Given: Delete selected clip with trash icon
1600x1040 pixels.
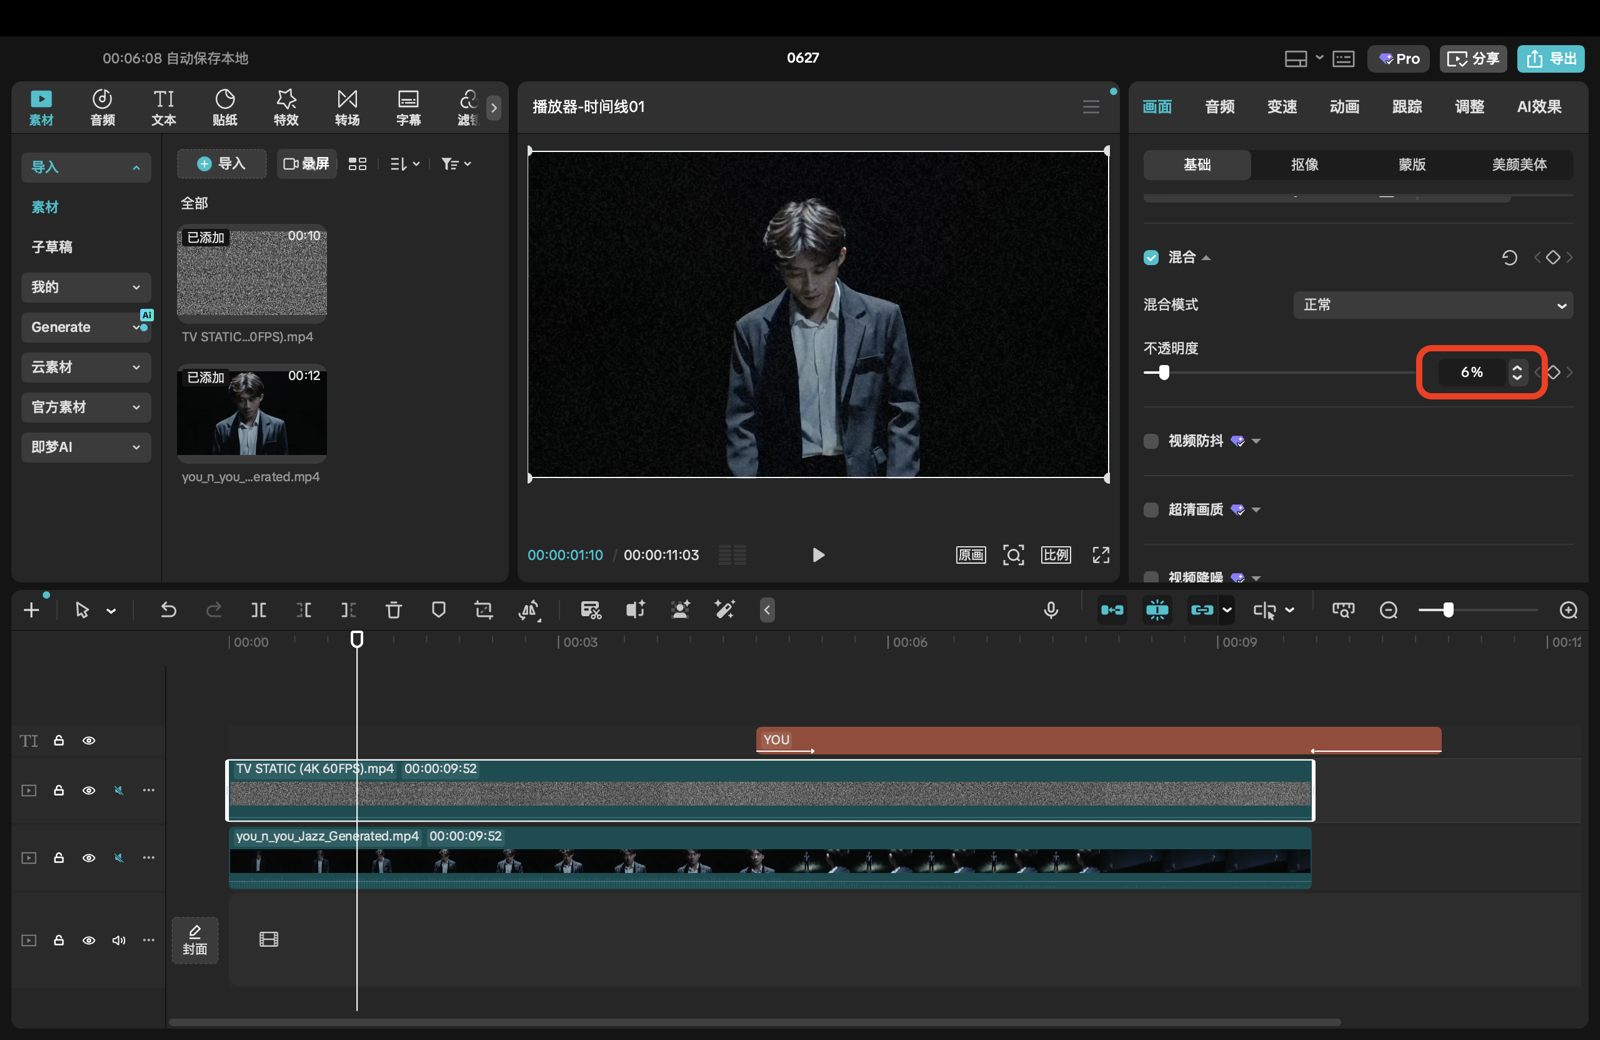Looking at the screenshot, I should [x=393, y=610].
